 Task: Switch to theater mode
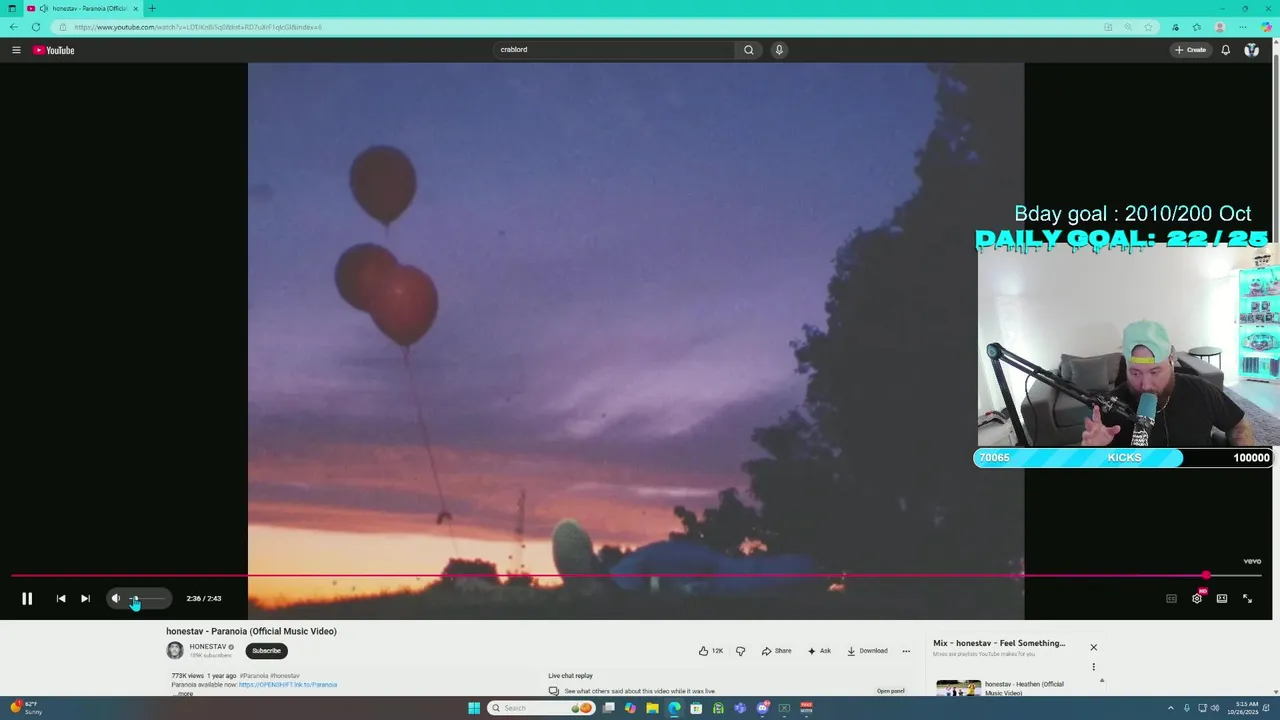pyautogui.click(x=1222, y=598)
